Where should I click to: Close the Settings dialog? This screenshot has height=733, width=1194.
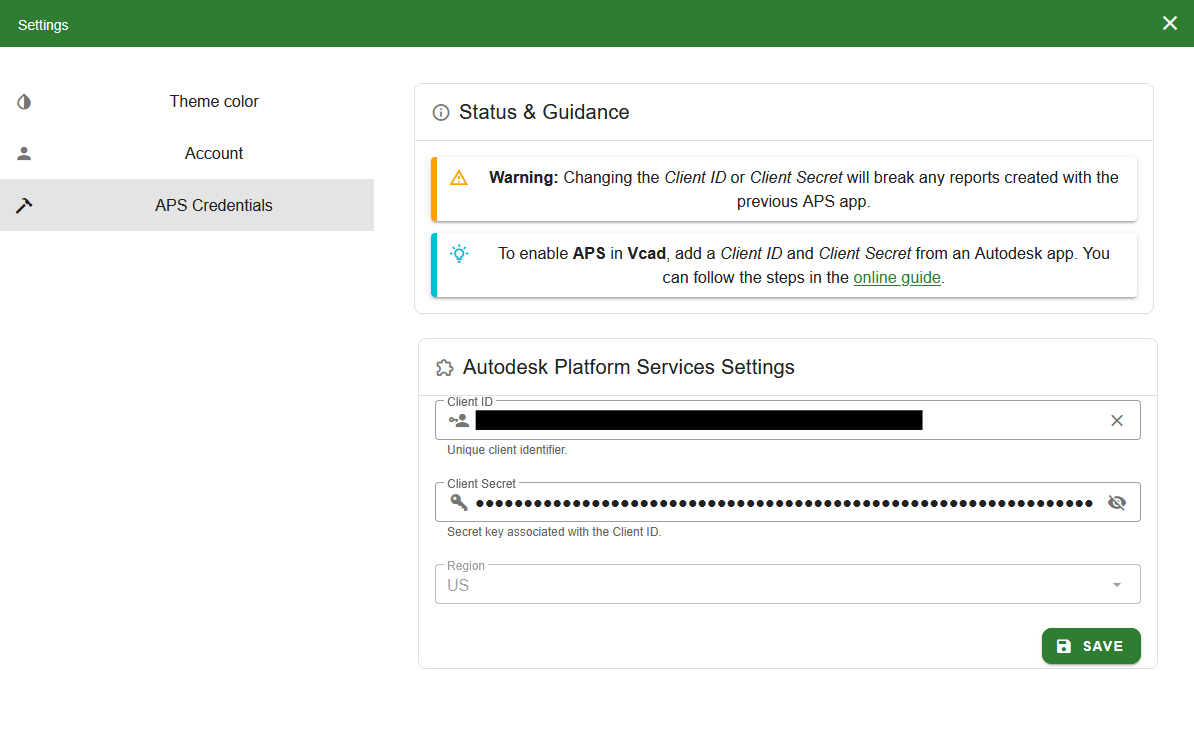(x=1169, y=23)
